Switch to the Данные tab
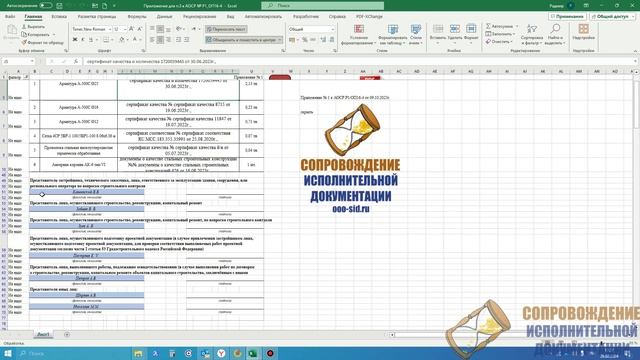Screen dimensions: 640x360 point(164,17)
